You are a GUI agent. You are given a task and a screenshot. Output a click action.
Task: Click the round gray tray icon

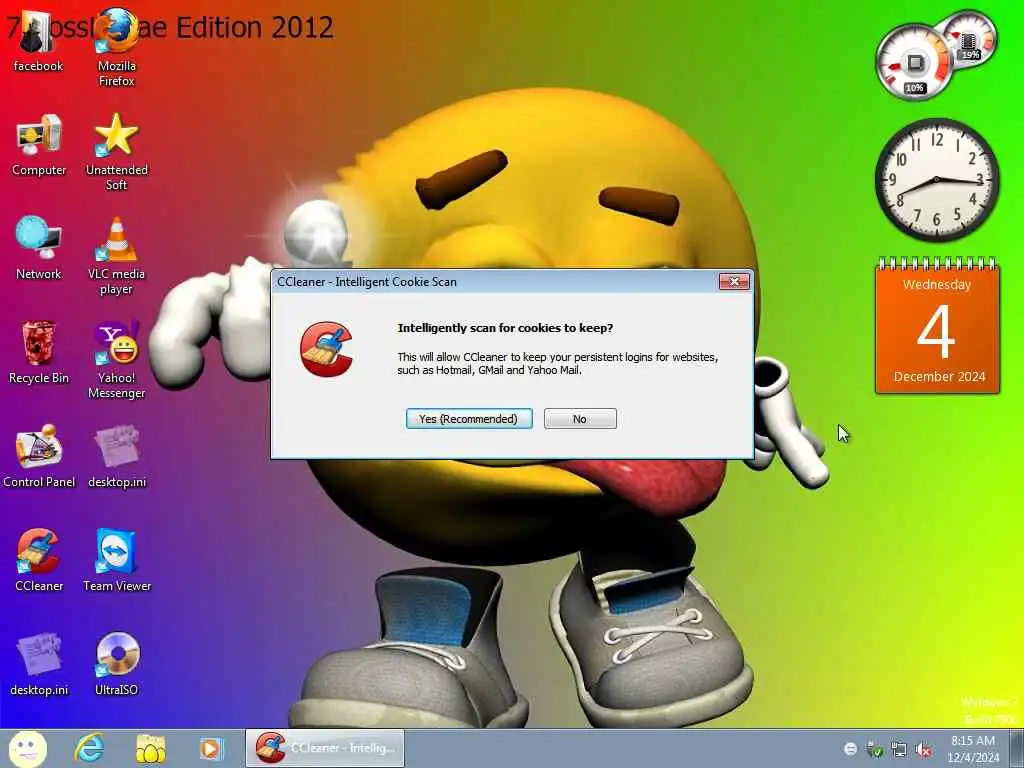click(x=850, y=749)
